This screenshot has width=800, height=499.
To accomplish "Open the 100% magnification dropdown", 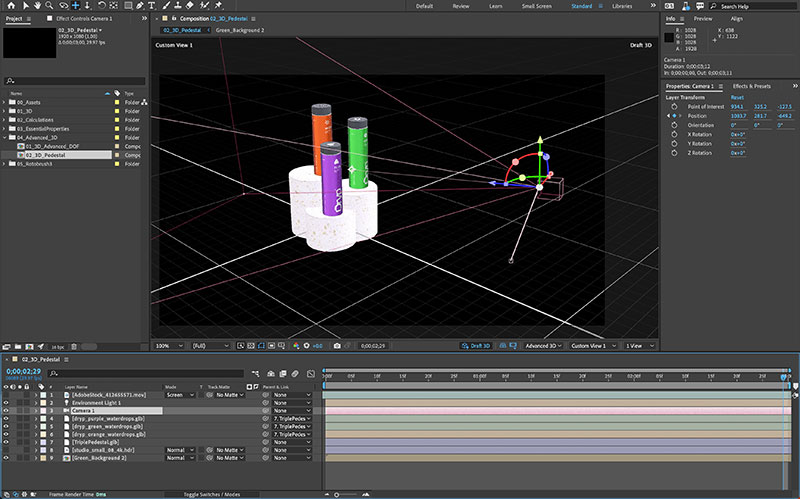I will click(169, 345).
